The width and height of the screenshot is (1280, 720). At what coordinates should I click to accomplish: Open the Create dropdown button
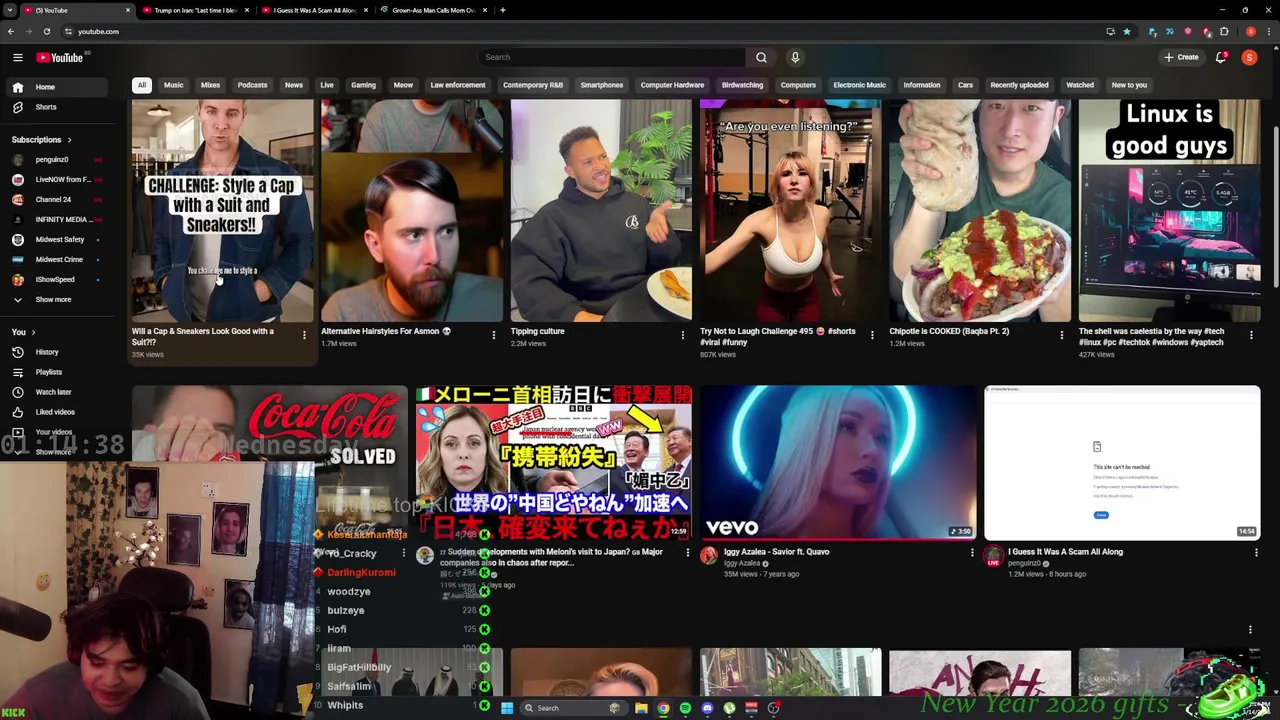tap(1181, 57)
